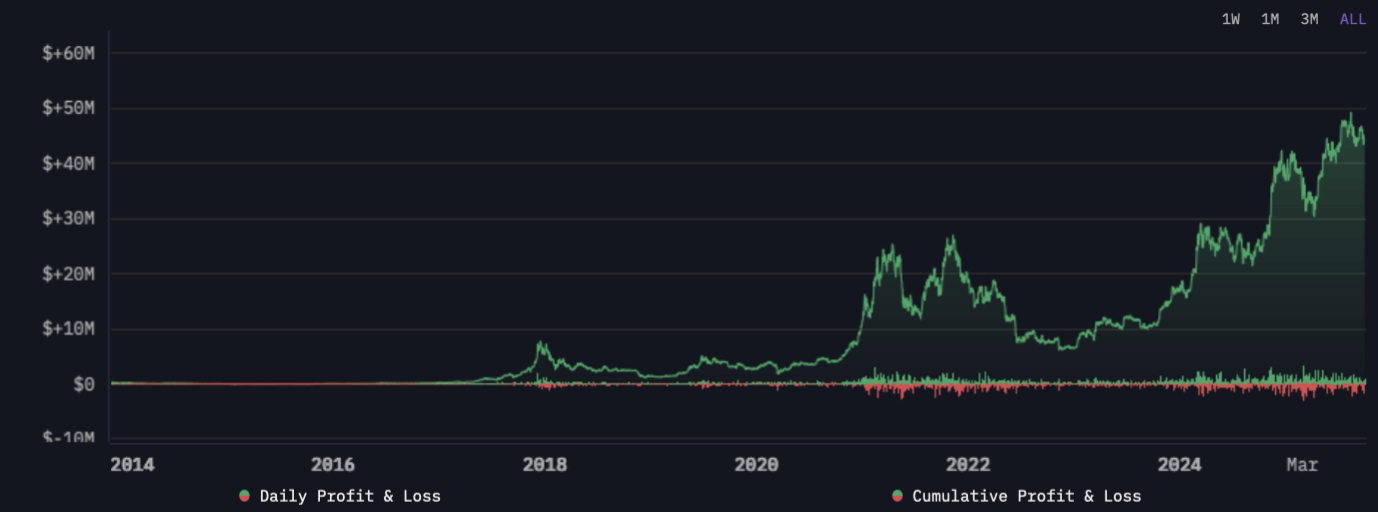This screenshot has height=512, width=1378.
Task: Switch to the 1M time range
Action: tap(1270, 19)
